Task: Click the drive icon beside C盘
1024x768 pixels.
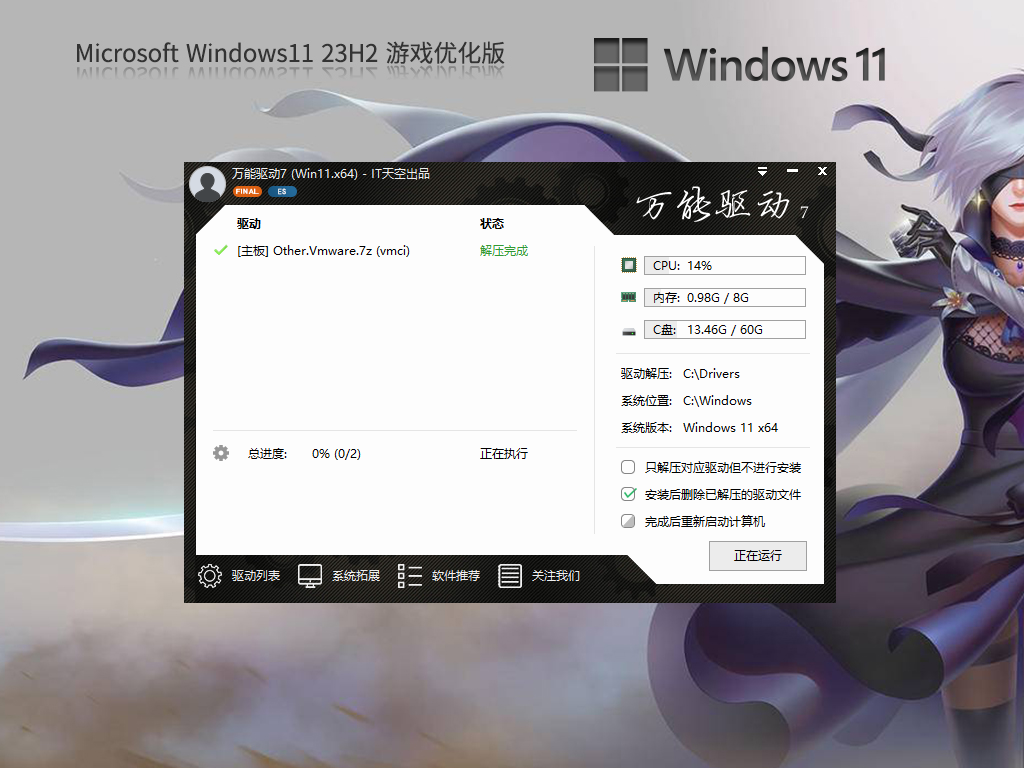Action: 629,328
